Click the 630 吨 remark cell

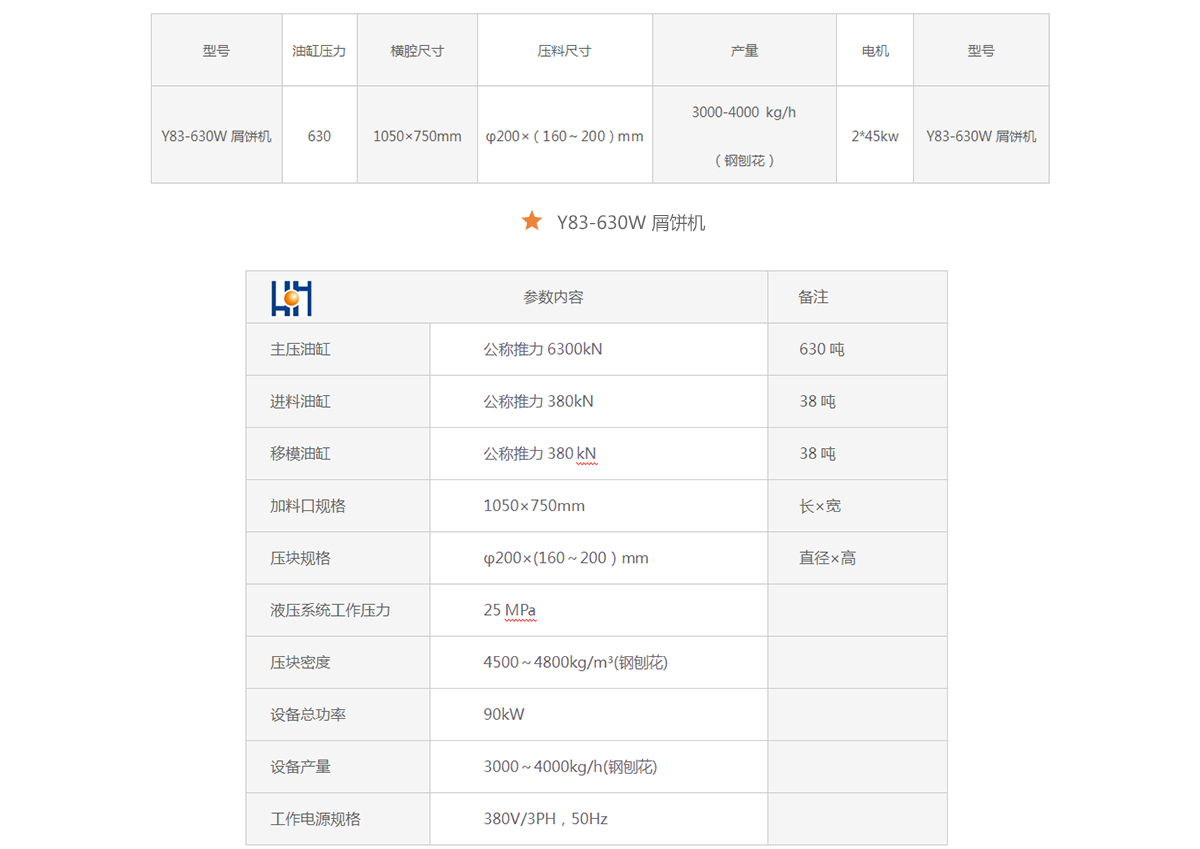pyautogui.click(x=822, y=350)
